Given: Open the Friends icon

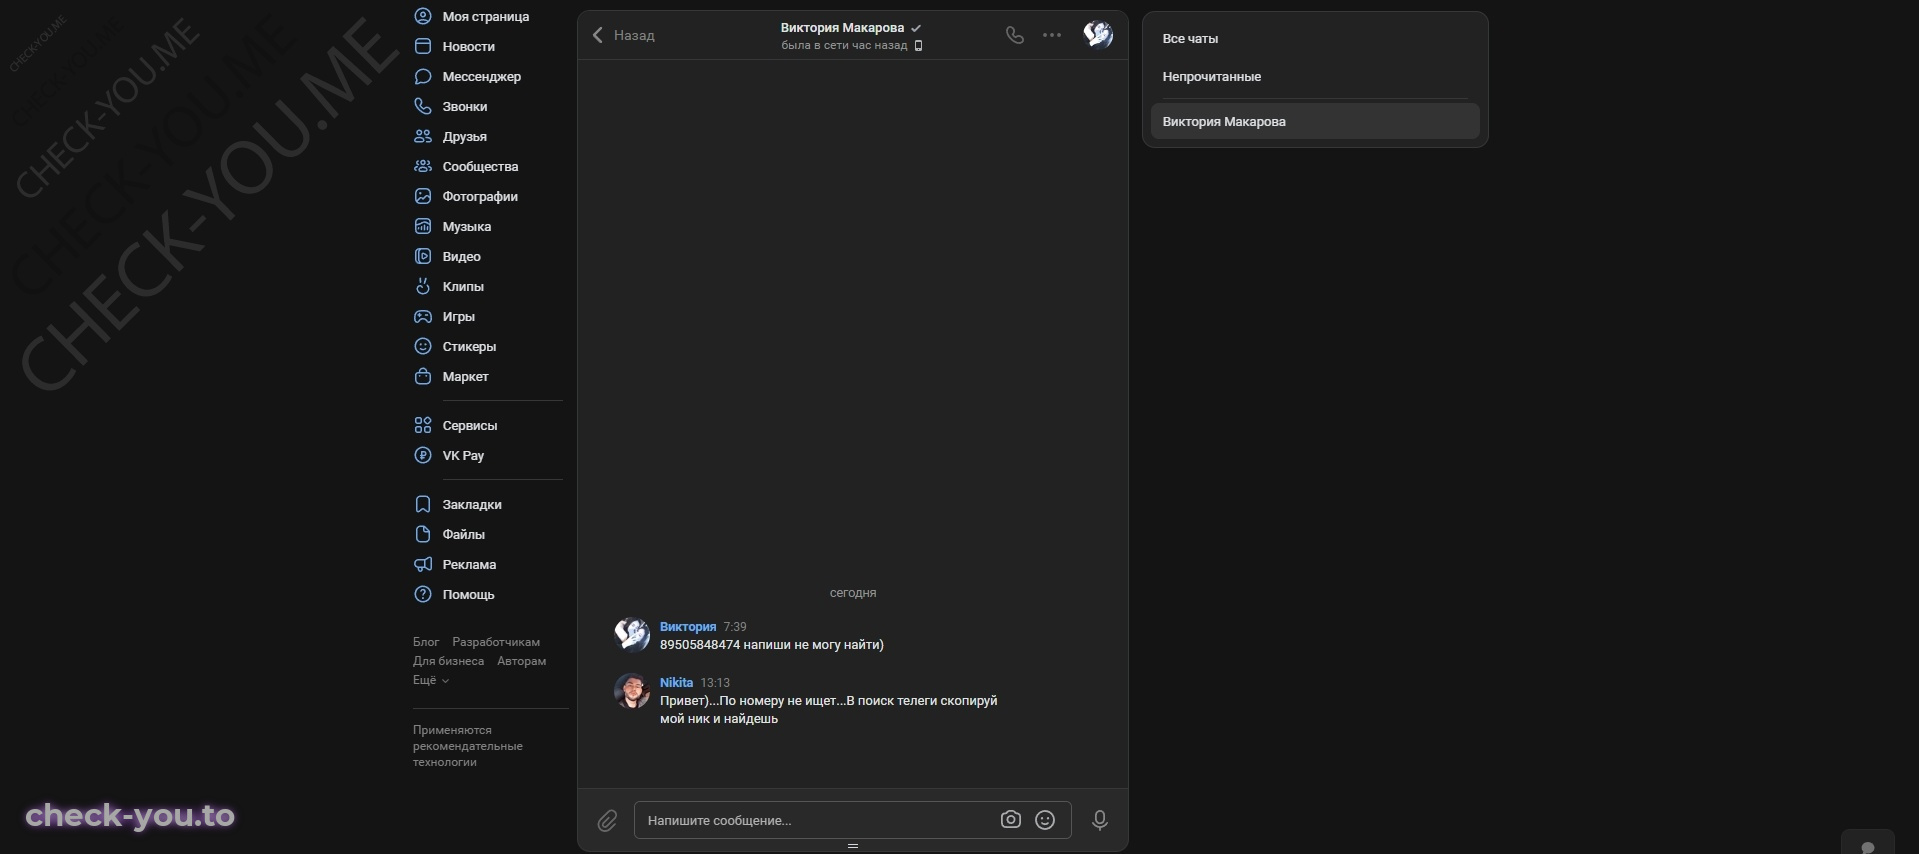Looking at the screenshot, I should click(423, 136).
